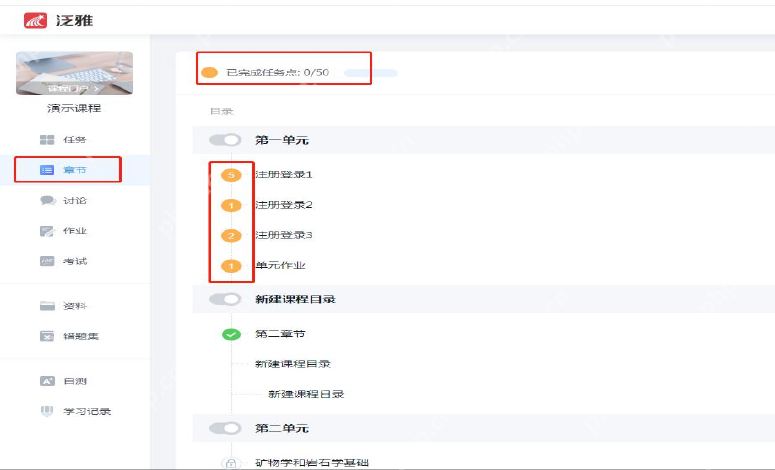Toggle the 第二单元 switch
The height and width of the screenshot is (470, 775).
[225, 428]
